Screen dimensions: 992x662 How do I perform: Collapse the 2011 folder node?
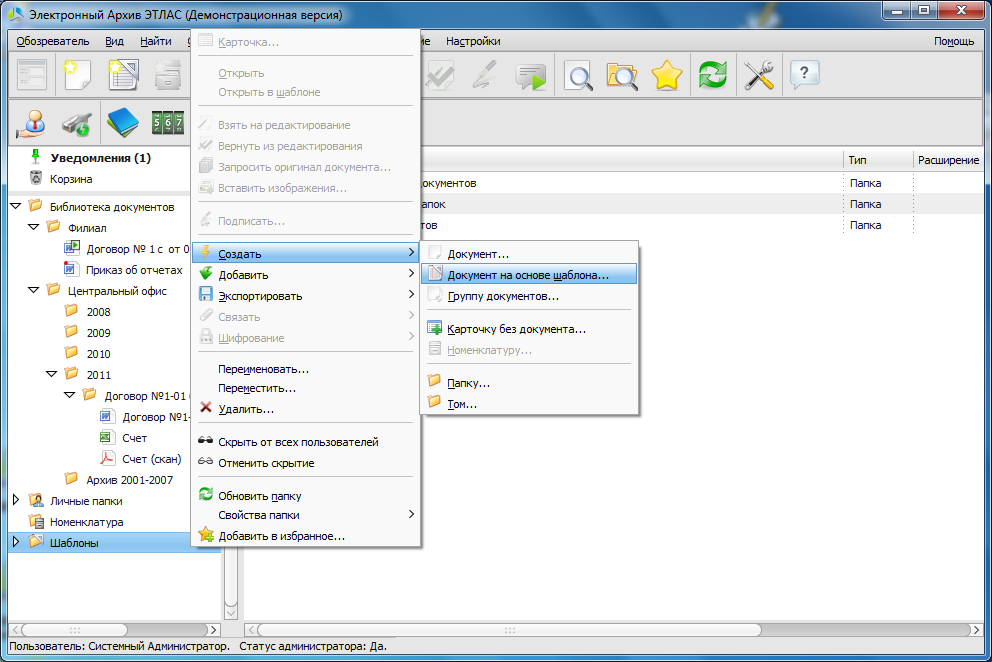(x=52, y=374)
